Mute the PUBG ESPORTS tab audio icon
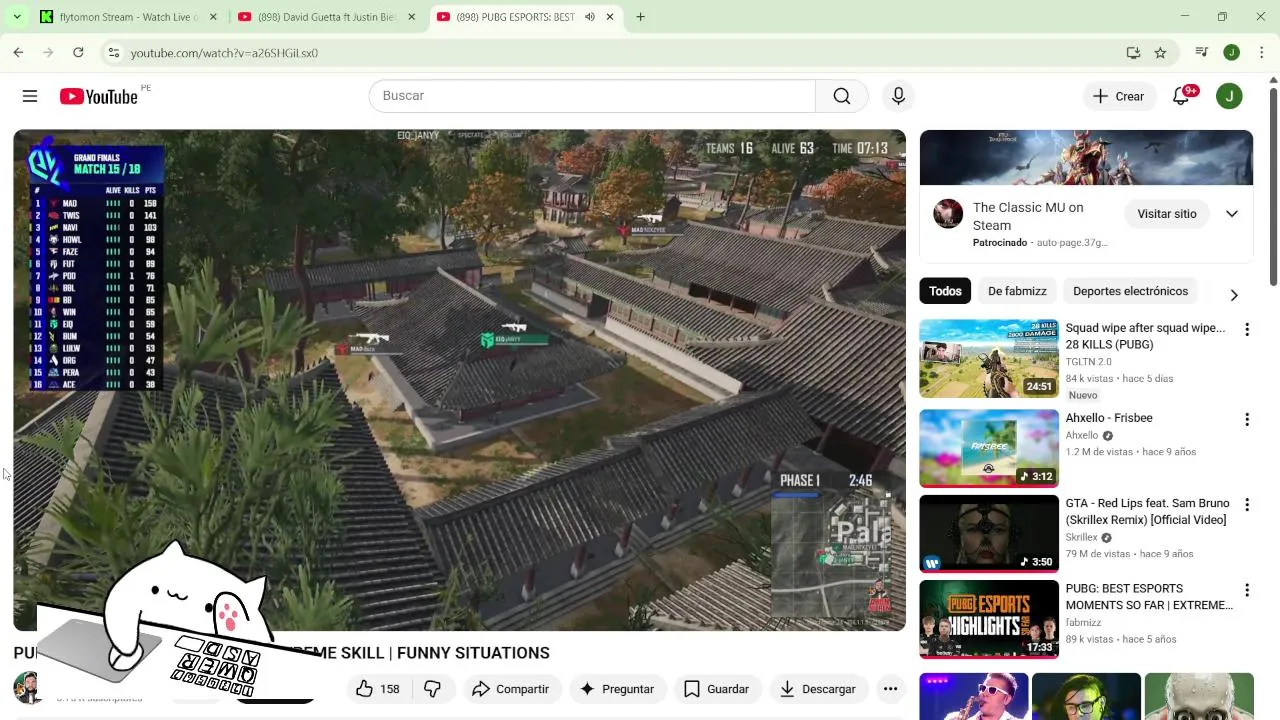 [x=590, y=17]
